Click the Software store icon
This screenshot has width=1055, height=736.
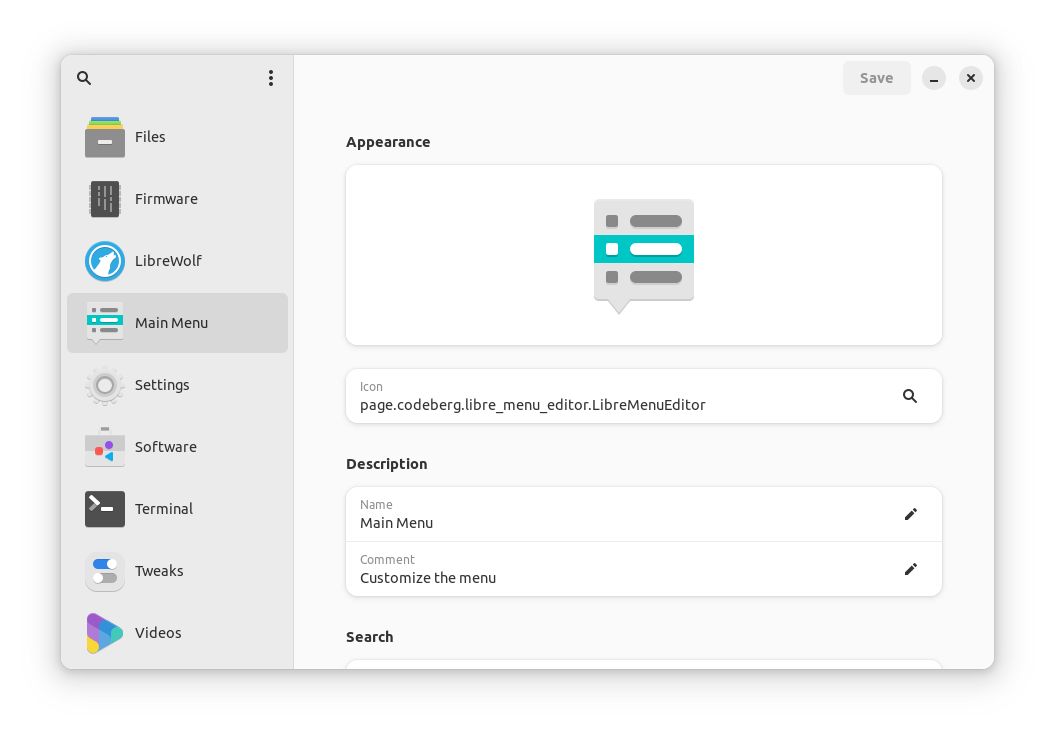click(x=105, y=447)
